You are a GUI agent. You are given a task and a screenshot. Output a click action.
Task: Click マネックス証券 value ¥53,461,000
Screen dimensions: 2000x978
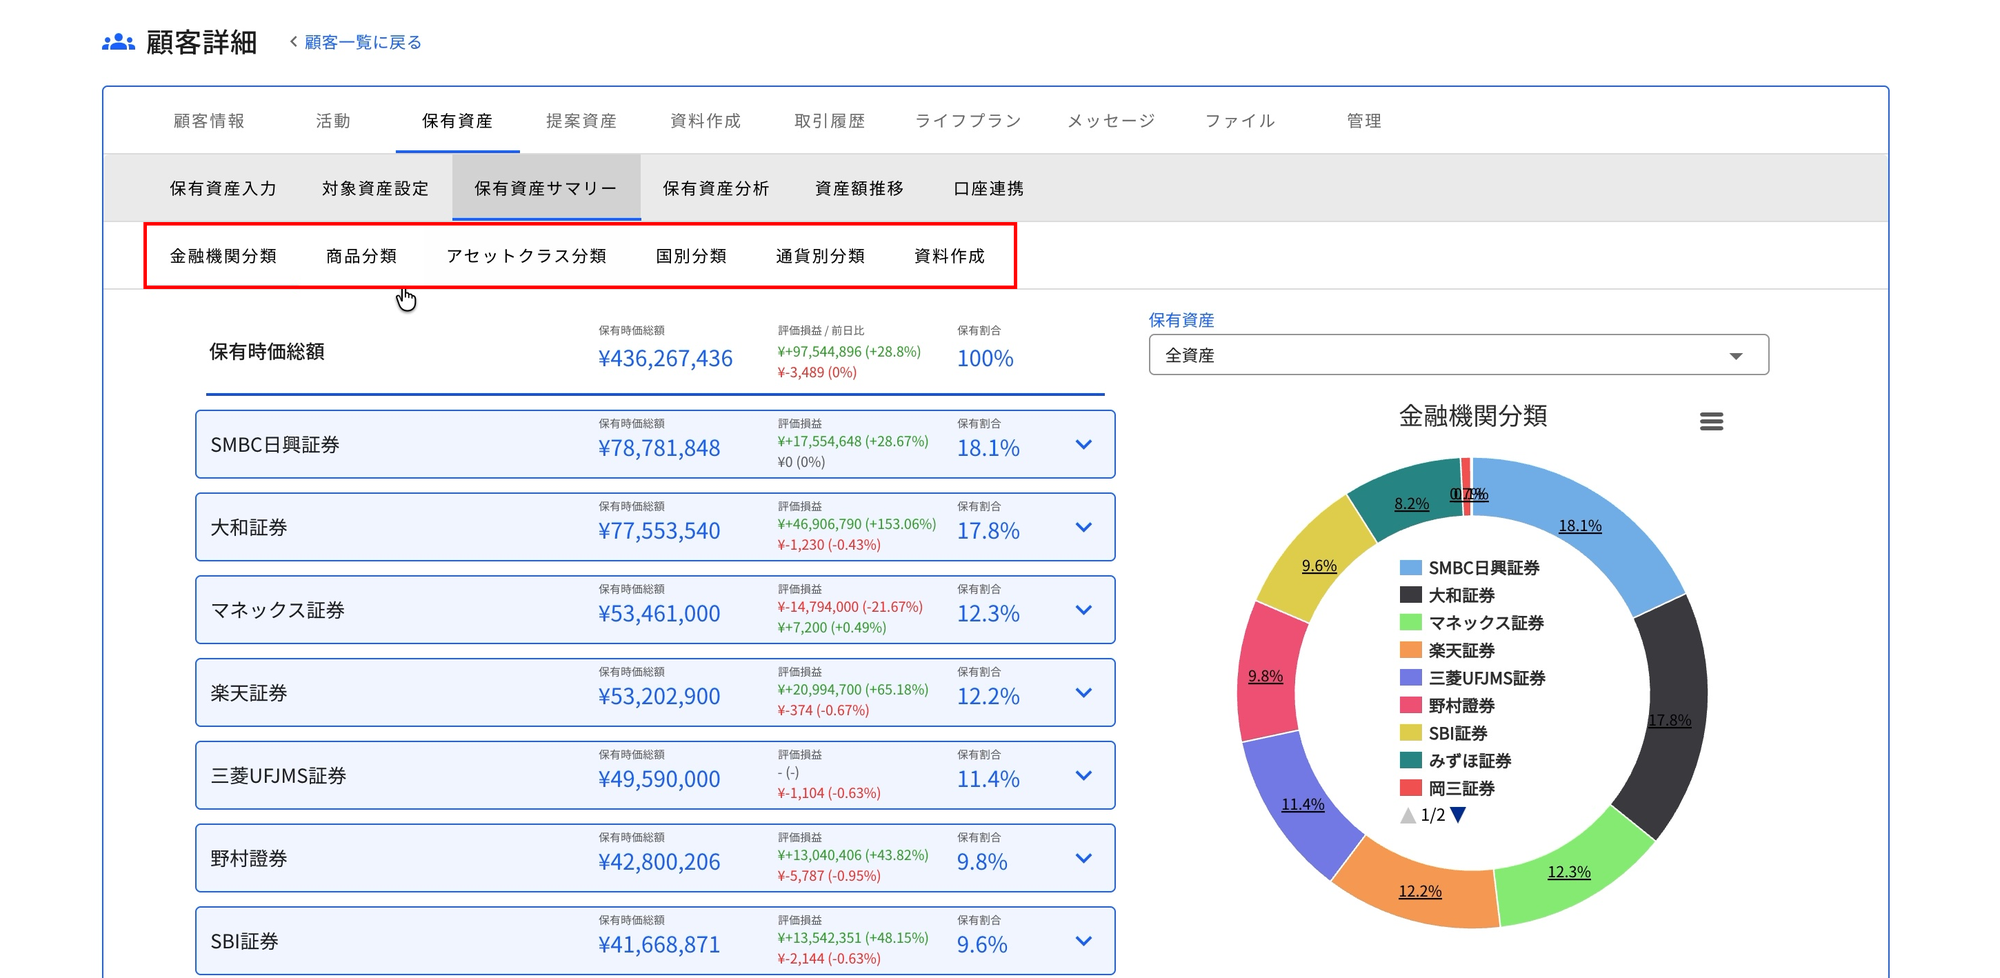click(659, 614)
